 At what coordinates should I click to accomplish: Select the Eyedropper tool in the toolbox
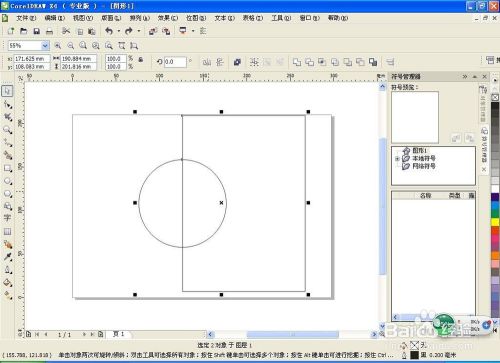click(x=7, y=257)
